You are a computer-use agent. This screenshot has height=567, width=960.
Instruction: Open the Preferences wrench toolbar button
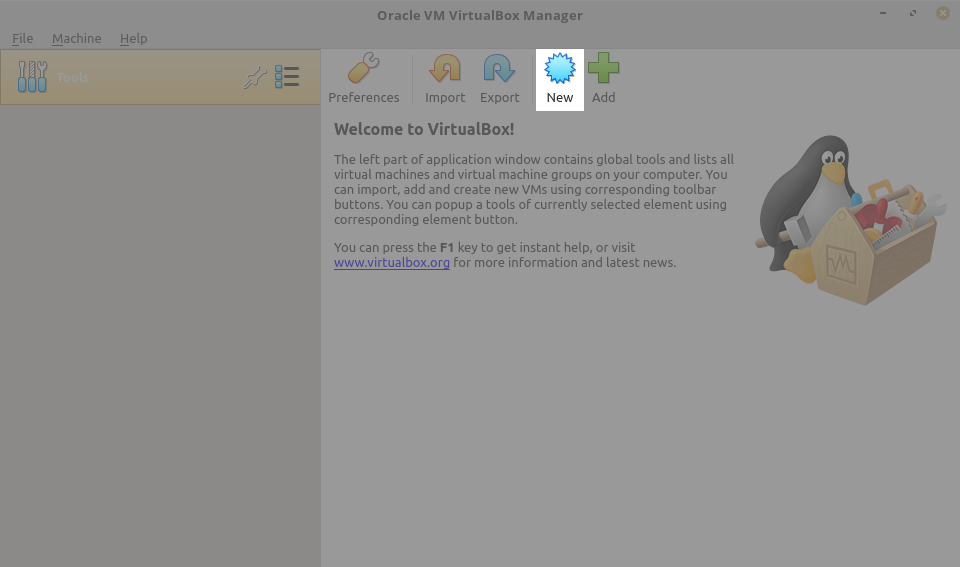364,80
